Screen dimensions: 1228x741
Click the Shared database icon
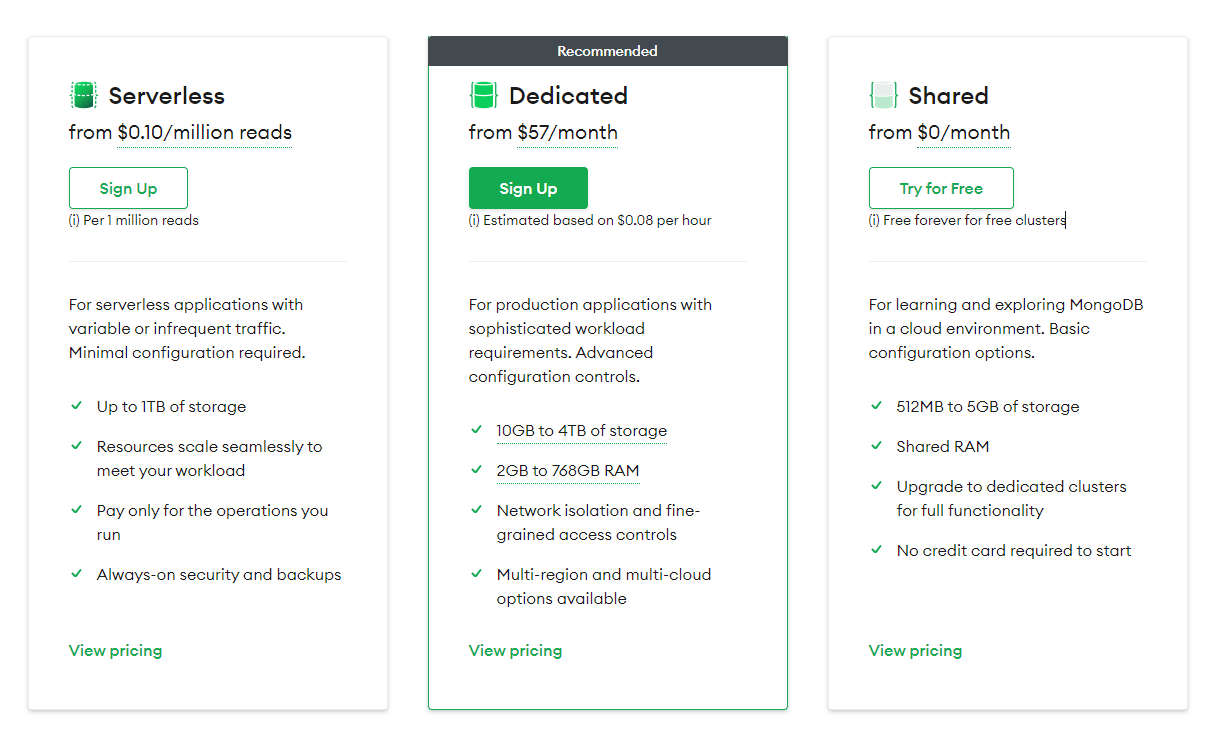(884, 95)
